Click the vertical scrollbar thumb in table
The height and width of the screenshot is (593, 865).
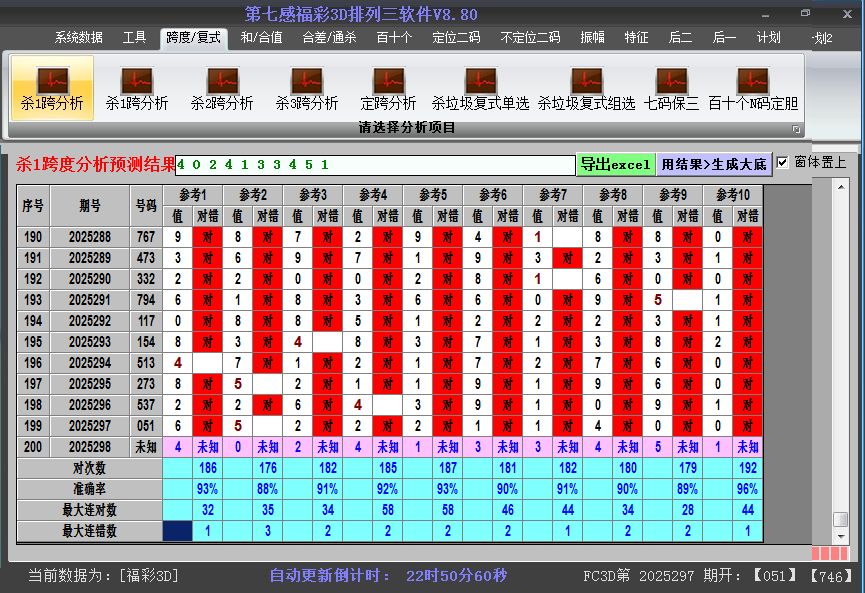coord(841,520)
